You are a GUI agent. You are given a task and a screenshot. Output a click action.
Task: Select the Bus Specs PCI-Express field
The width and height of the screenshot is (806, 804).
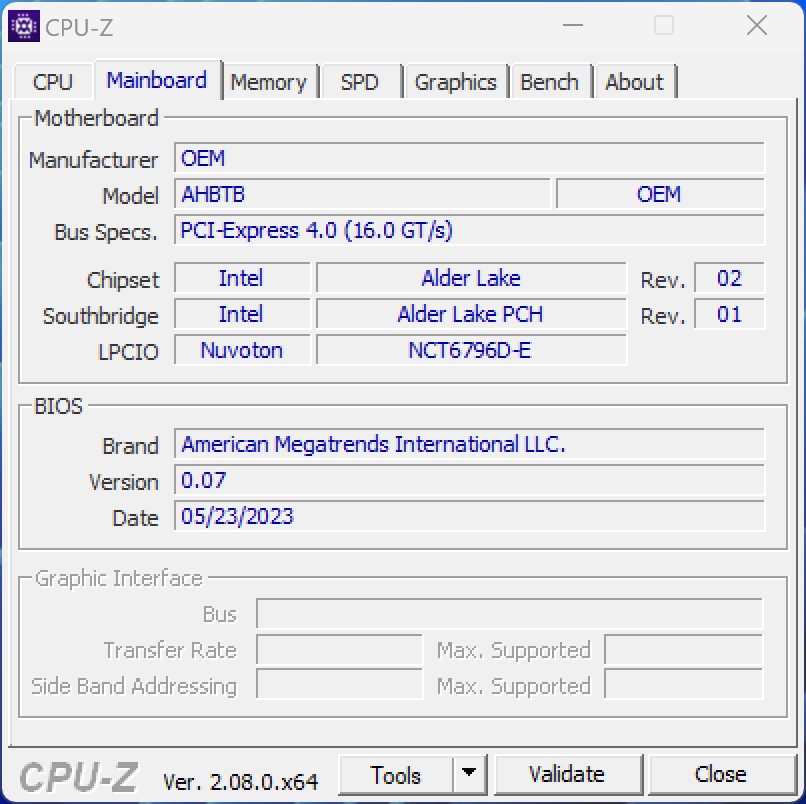click(x=468, y=231)
